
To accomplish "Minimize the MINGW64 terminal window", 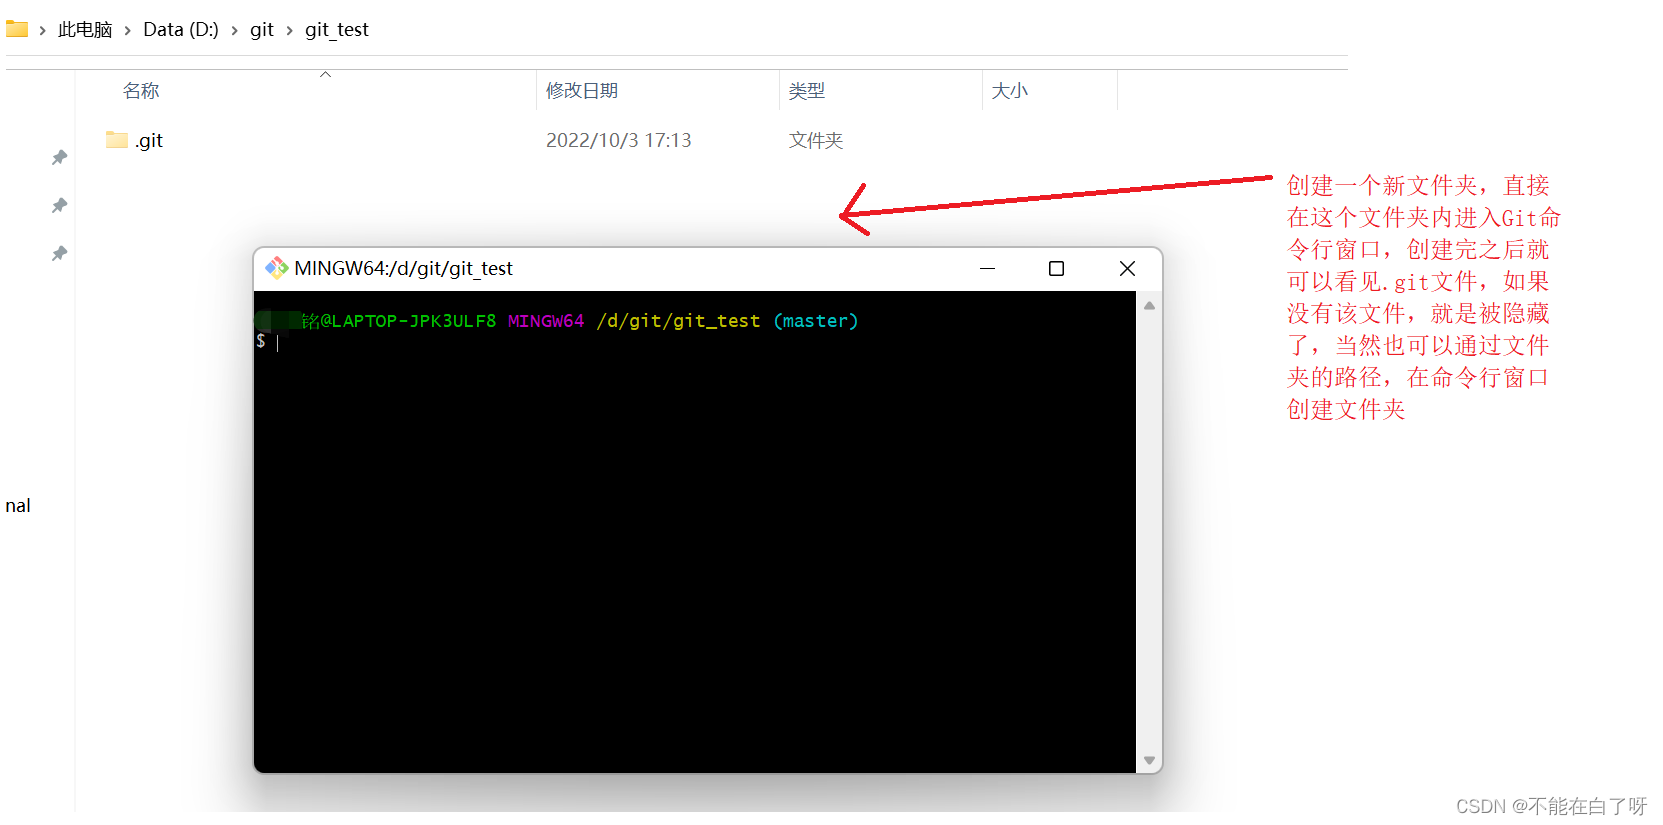I will 987,268.
